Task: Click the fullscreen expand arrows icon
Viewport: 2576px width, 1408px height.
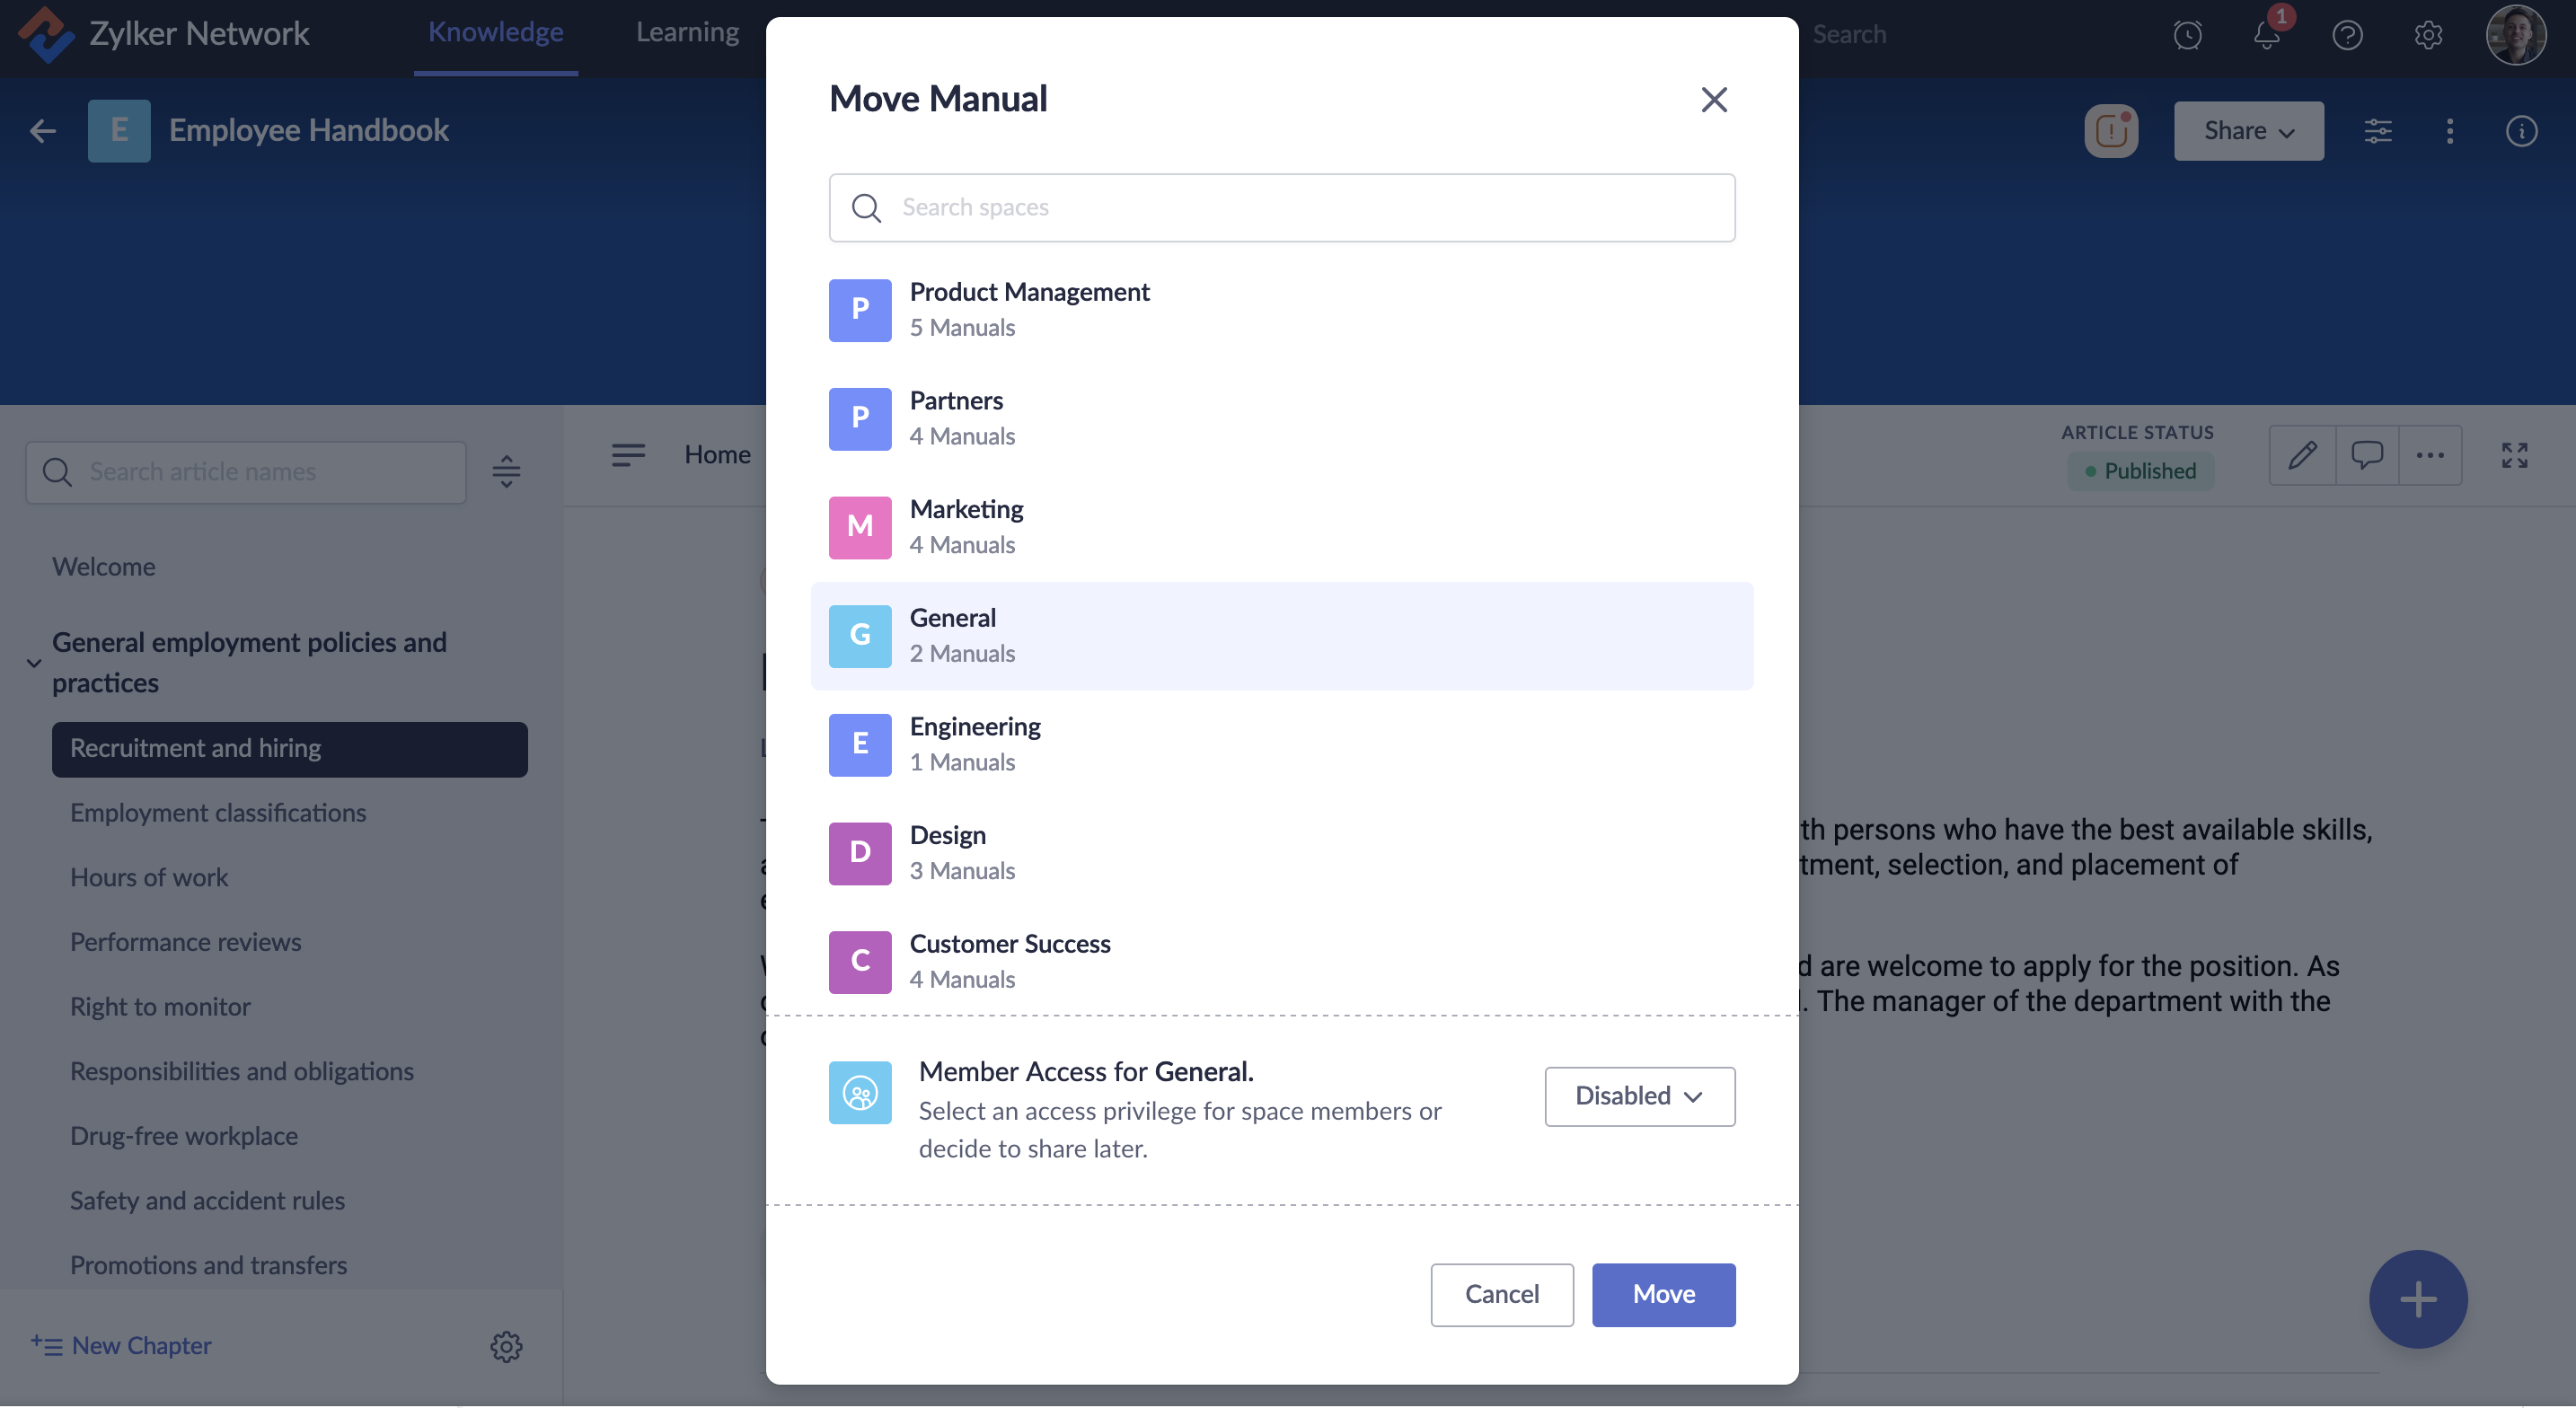Action: pos(2514,456)
